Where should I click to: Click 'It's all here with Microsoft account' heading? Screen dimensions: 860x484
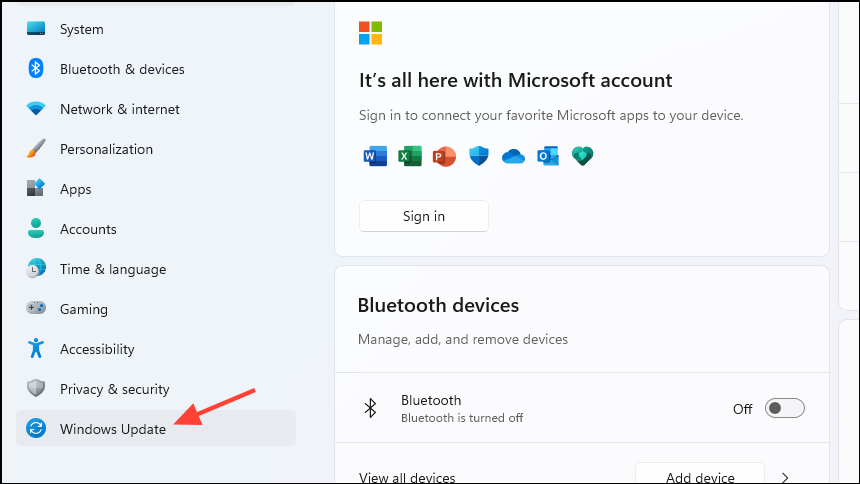coord(516,81)
